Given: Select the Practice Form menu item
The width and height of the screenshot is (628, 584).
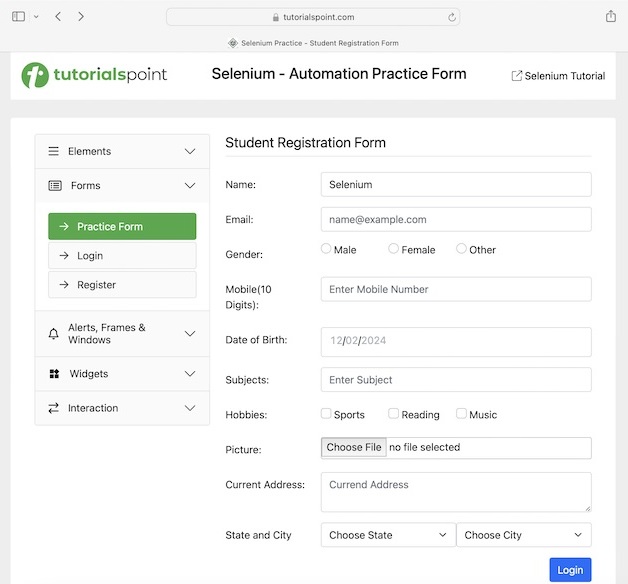Looking at the screenshot, I should coord(122,227).
